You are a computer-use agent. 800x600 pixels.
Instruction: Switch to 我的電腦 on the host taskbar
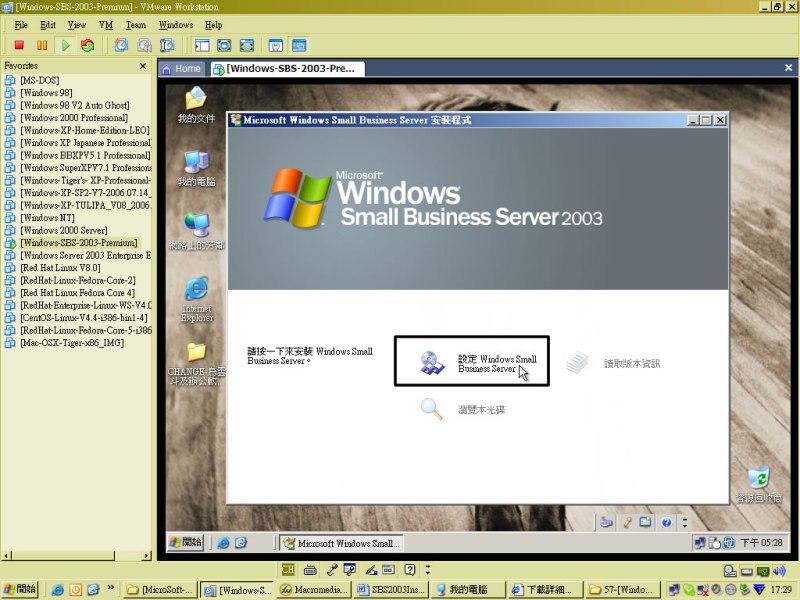tap(468, 590)
